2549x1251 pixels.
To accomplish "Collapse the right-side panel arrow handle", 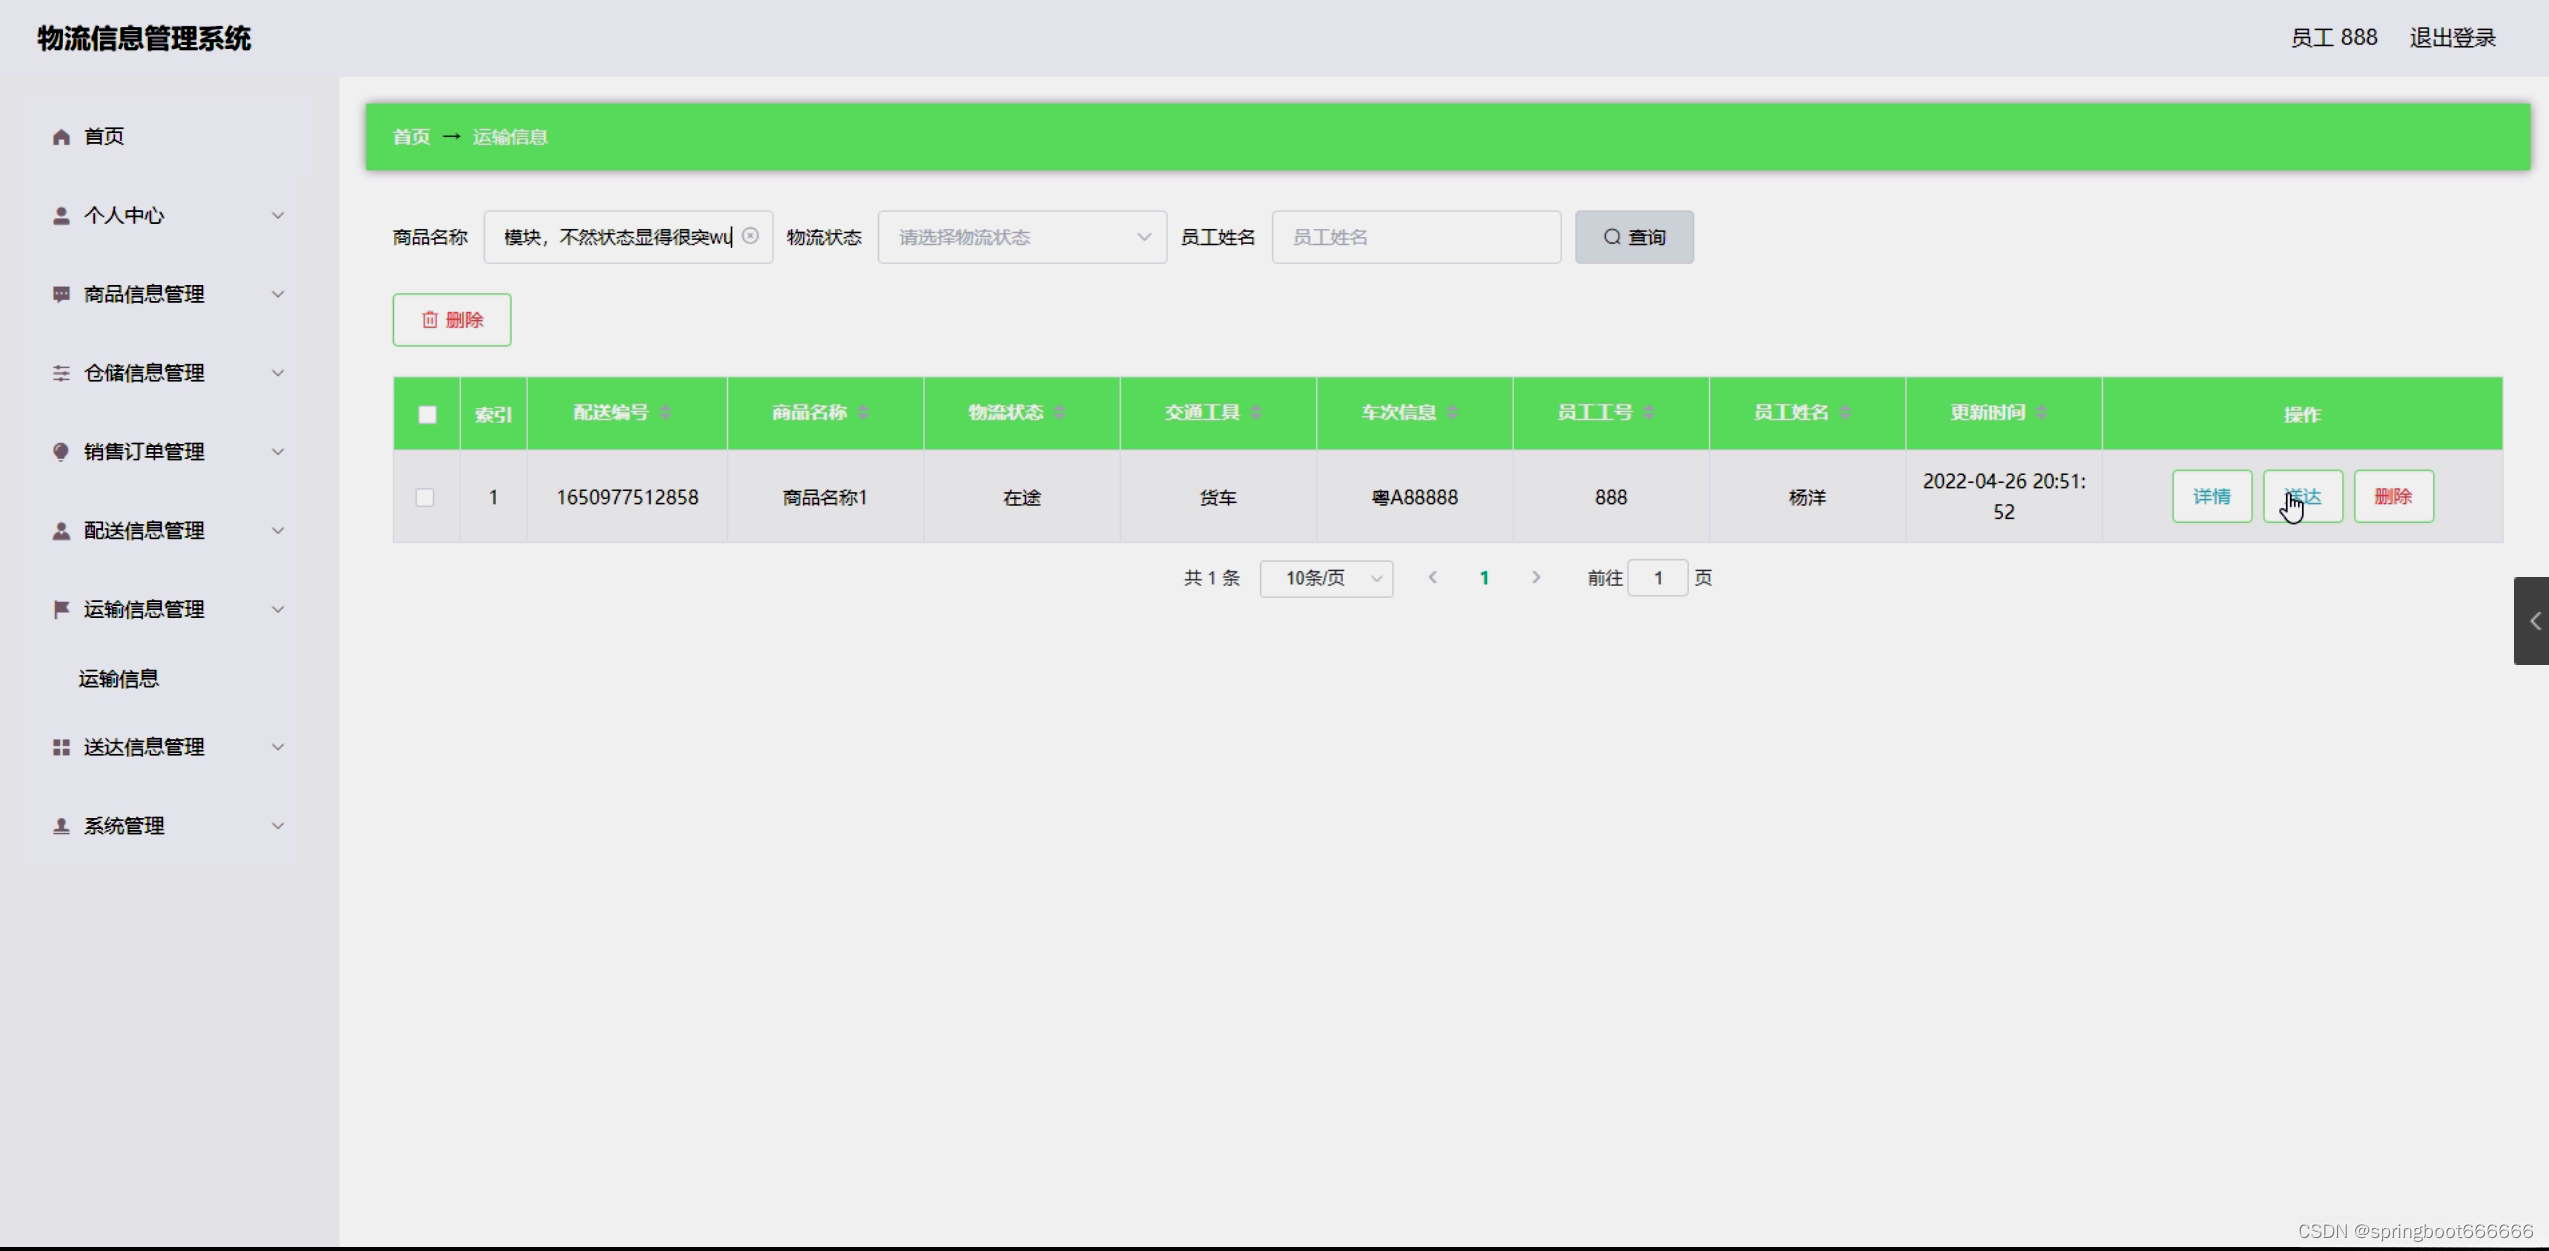I will pyautogui.click(x=2533, y=621).
